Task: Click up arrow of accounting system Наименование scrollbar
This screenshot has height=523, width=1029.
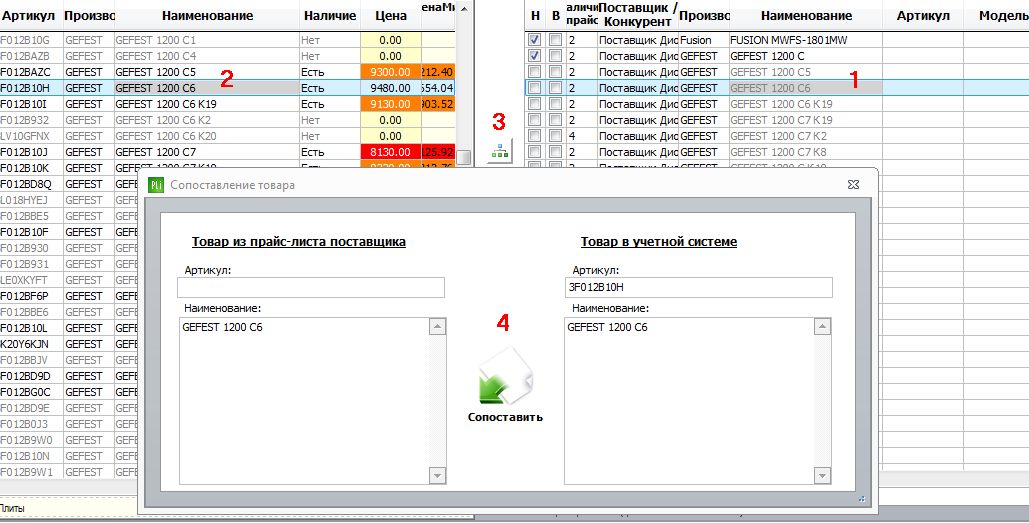Action: pyautogui.click(x=822, y=326)
